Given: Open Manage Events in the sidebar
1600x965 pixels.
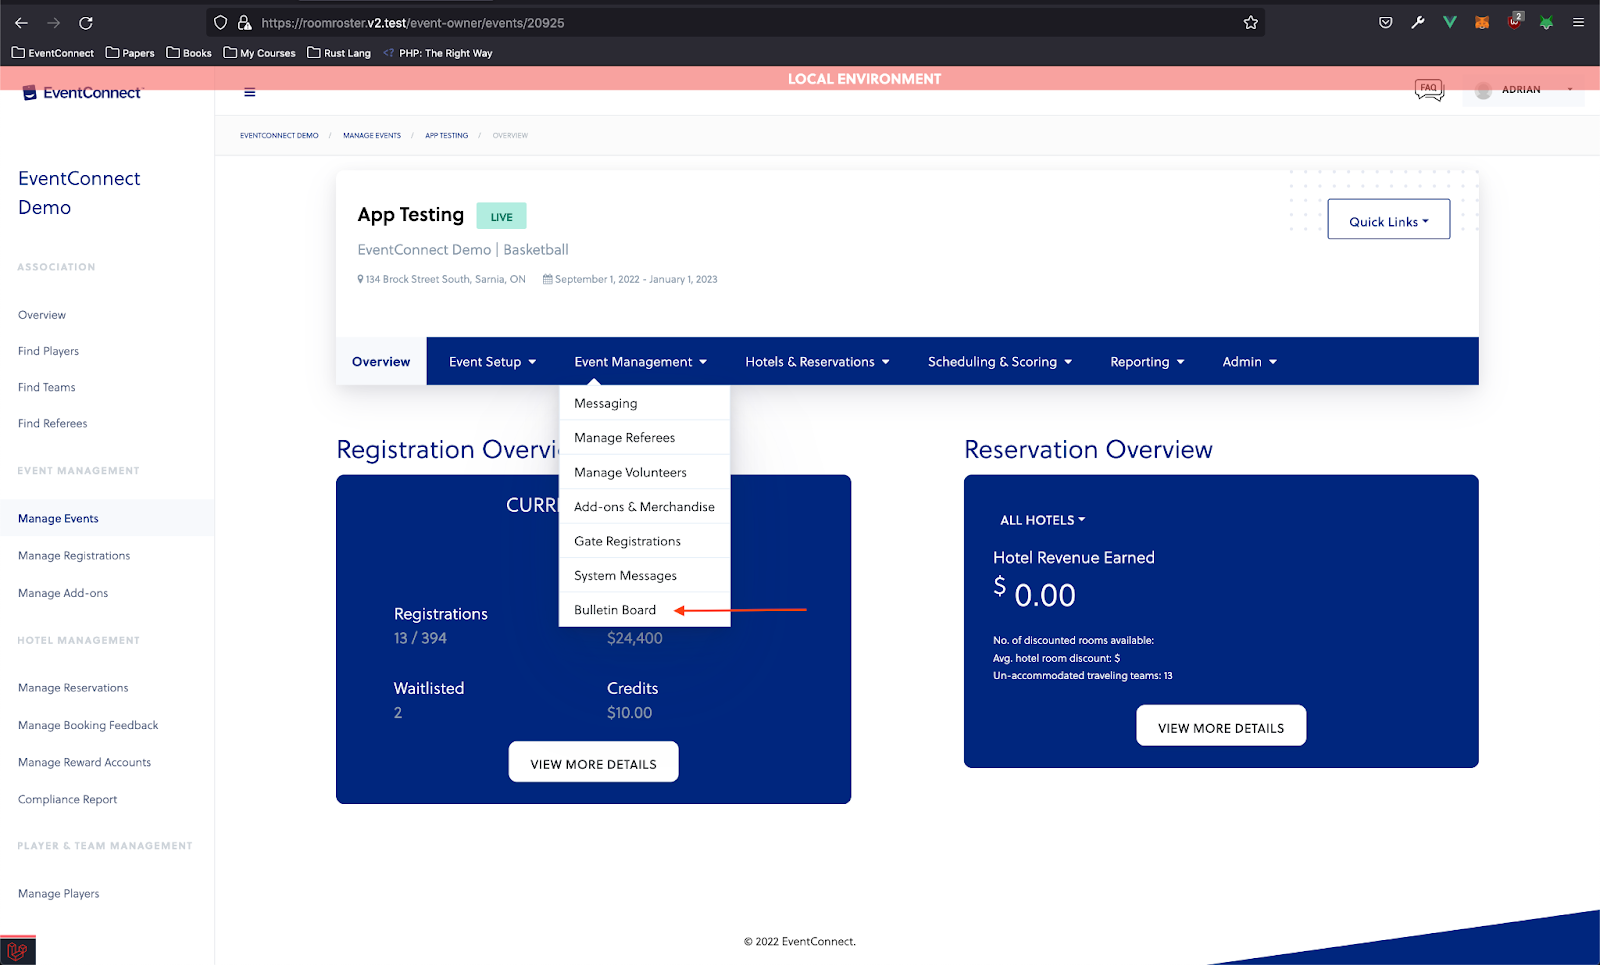Looking at the screenshot, I should pyautogui.click(x=58, y=518).
